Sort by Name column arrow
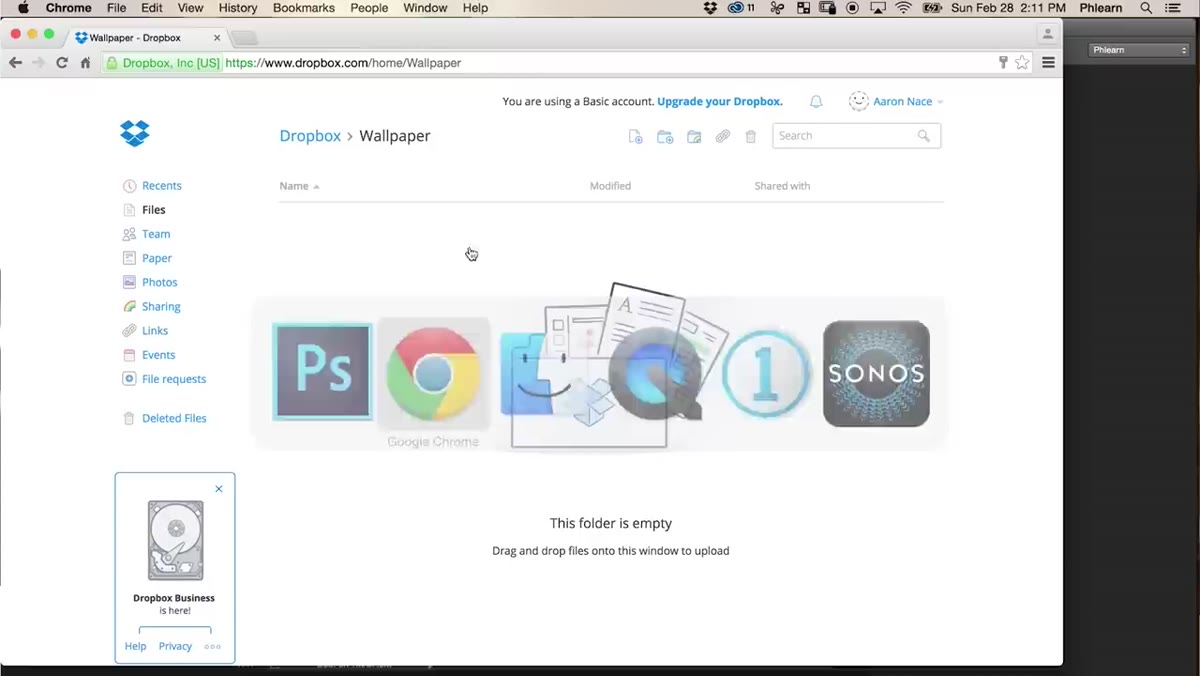This screenshot has width=1200, height=676. click(x=316, y=187)
